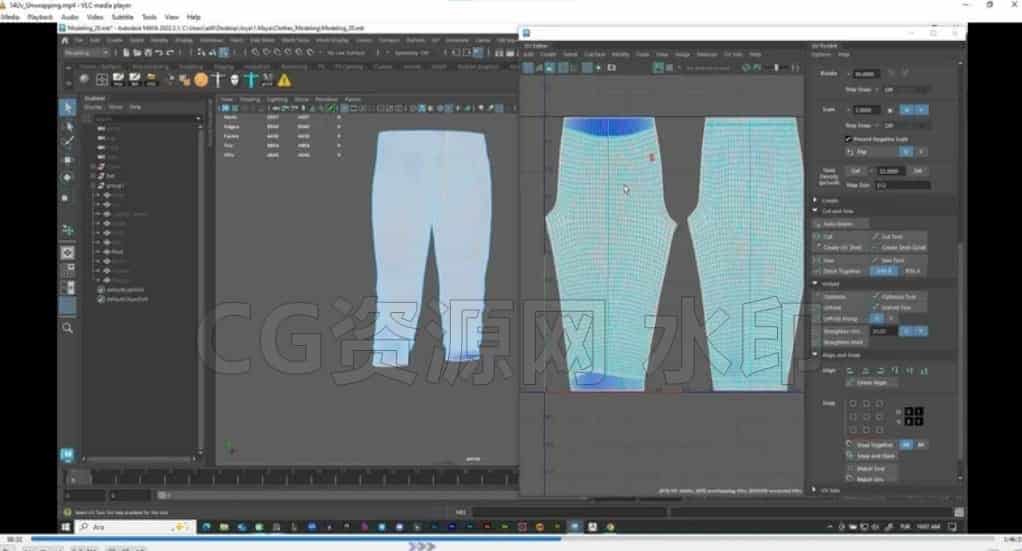Toggle the B>A Stitch Together option
Screen dimensions: 1022x551
pyautogui.click(x=912, y=271)
